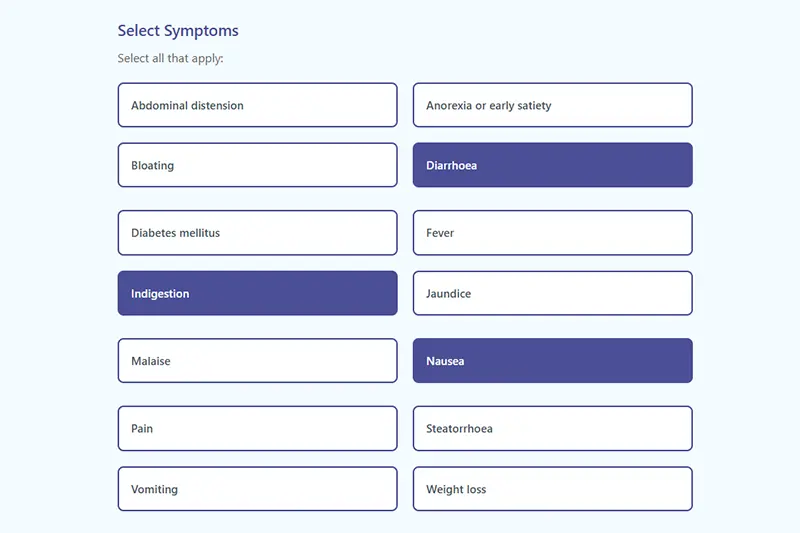Select Malaise from symptom list
800x533 pixels.
click(257, 361)
